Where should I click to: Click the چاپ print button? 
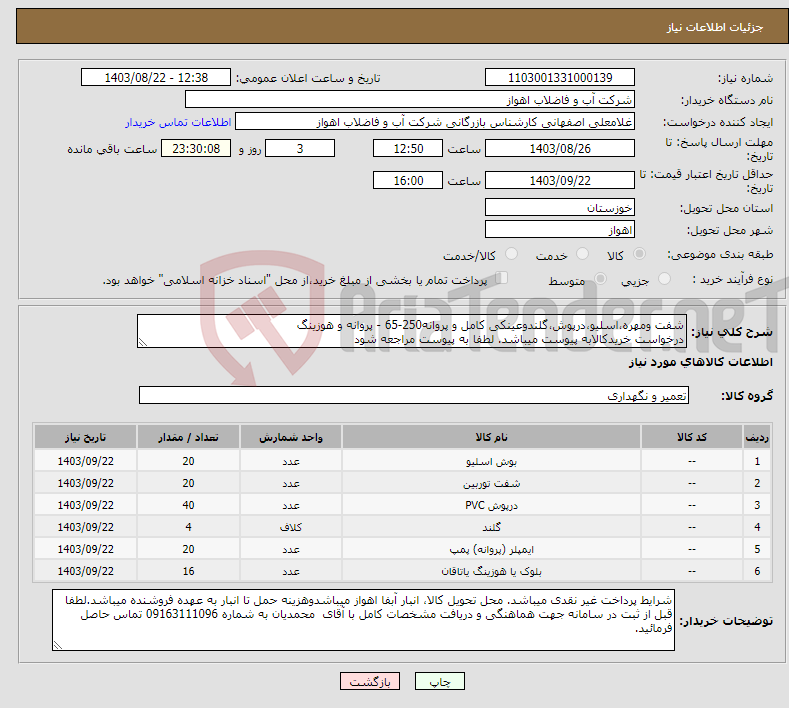tap(439, 681)
